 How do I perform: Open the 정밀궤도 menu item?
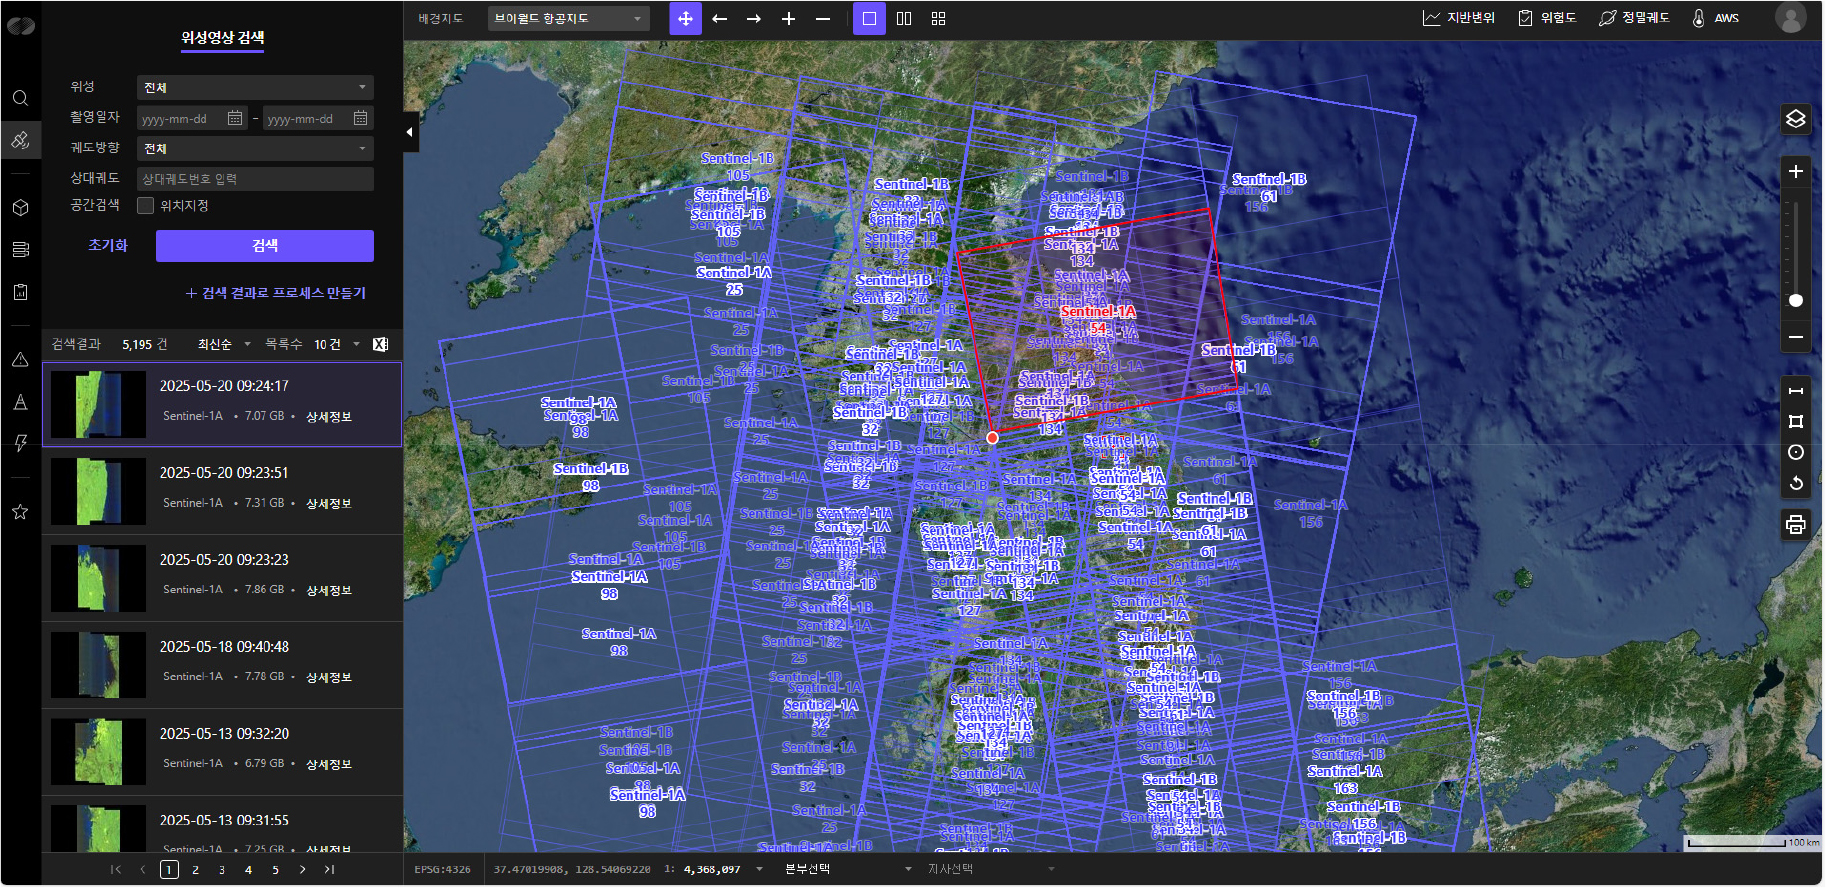point(1634,18)
